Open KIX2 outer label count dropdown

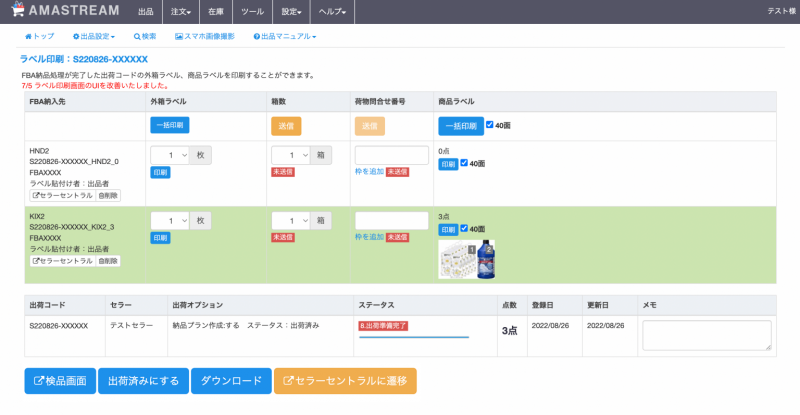170,221
